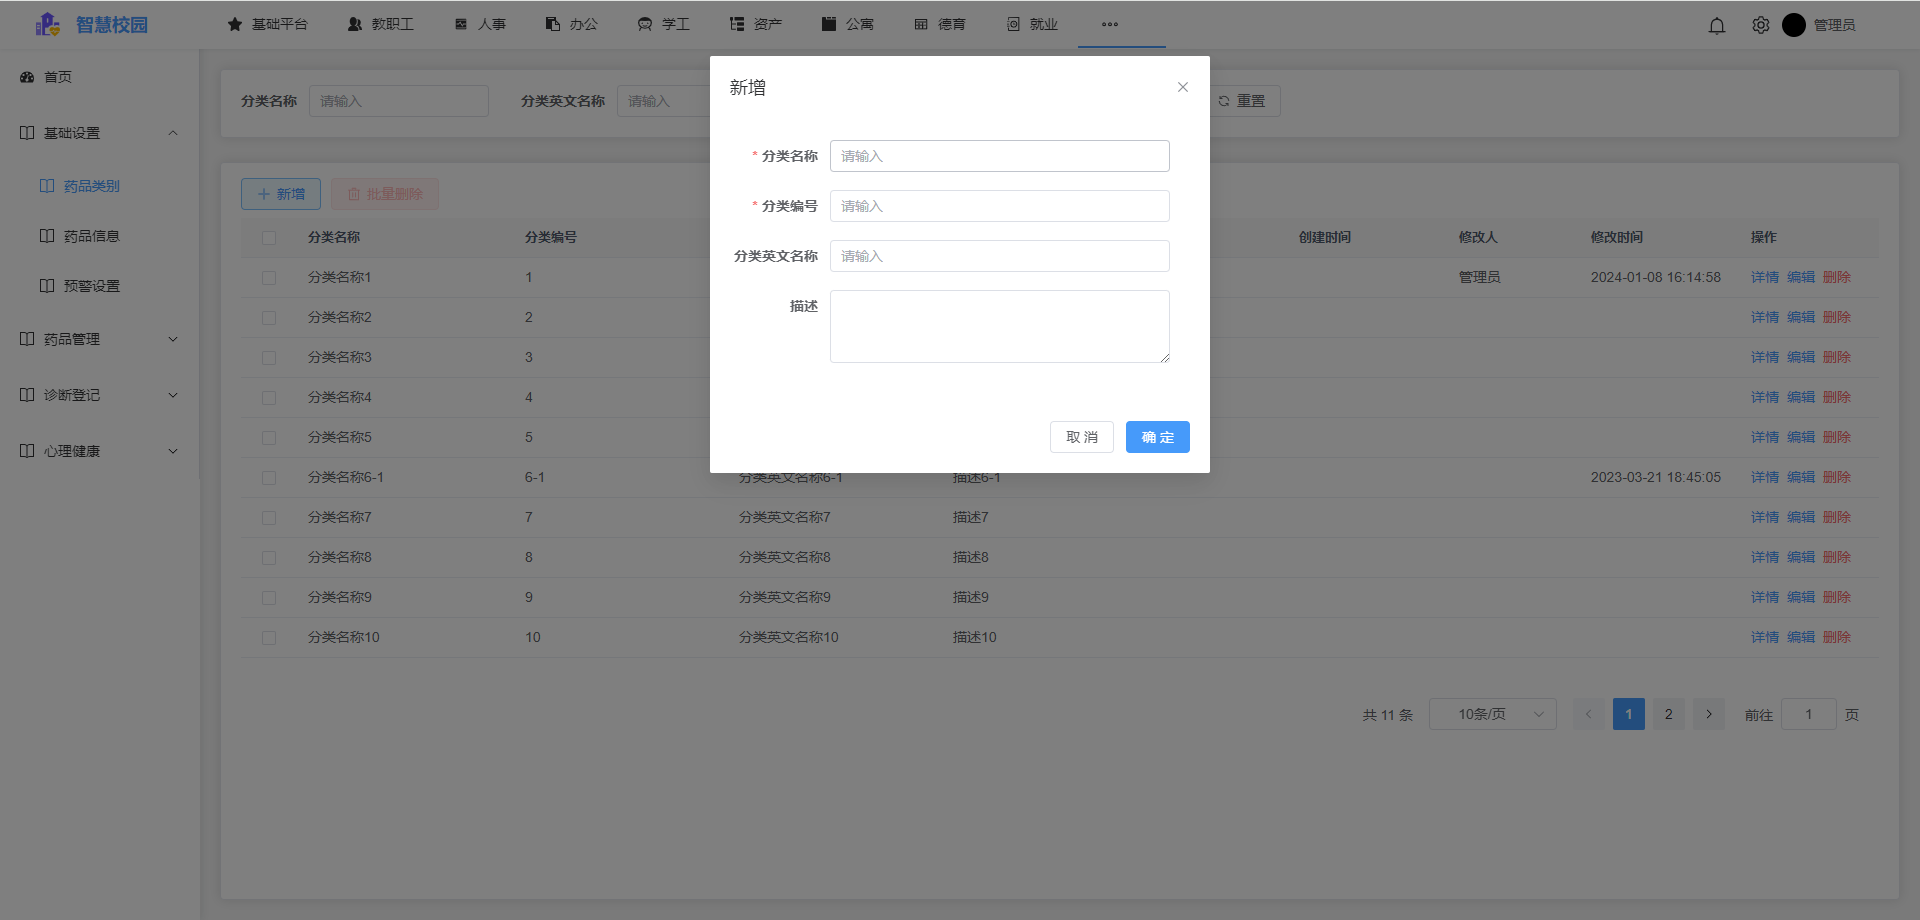Click the 描述 textarea in dialog
This screenshot has height=920, width=1920.
[999, 326]
